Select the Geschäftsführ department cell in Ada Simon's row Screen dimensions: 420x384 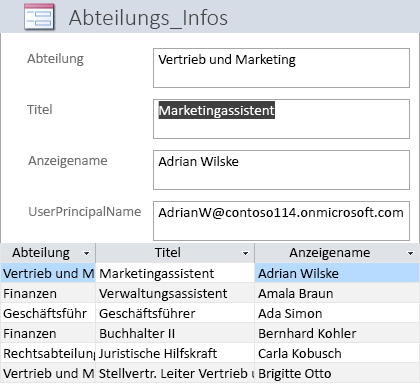(48, 313)
